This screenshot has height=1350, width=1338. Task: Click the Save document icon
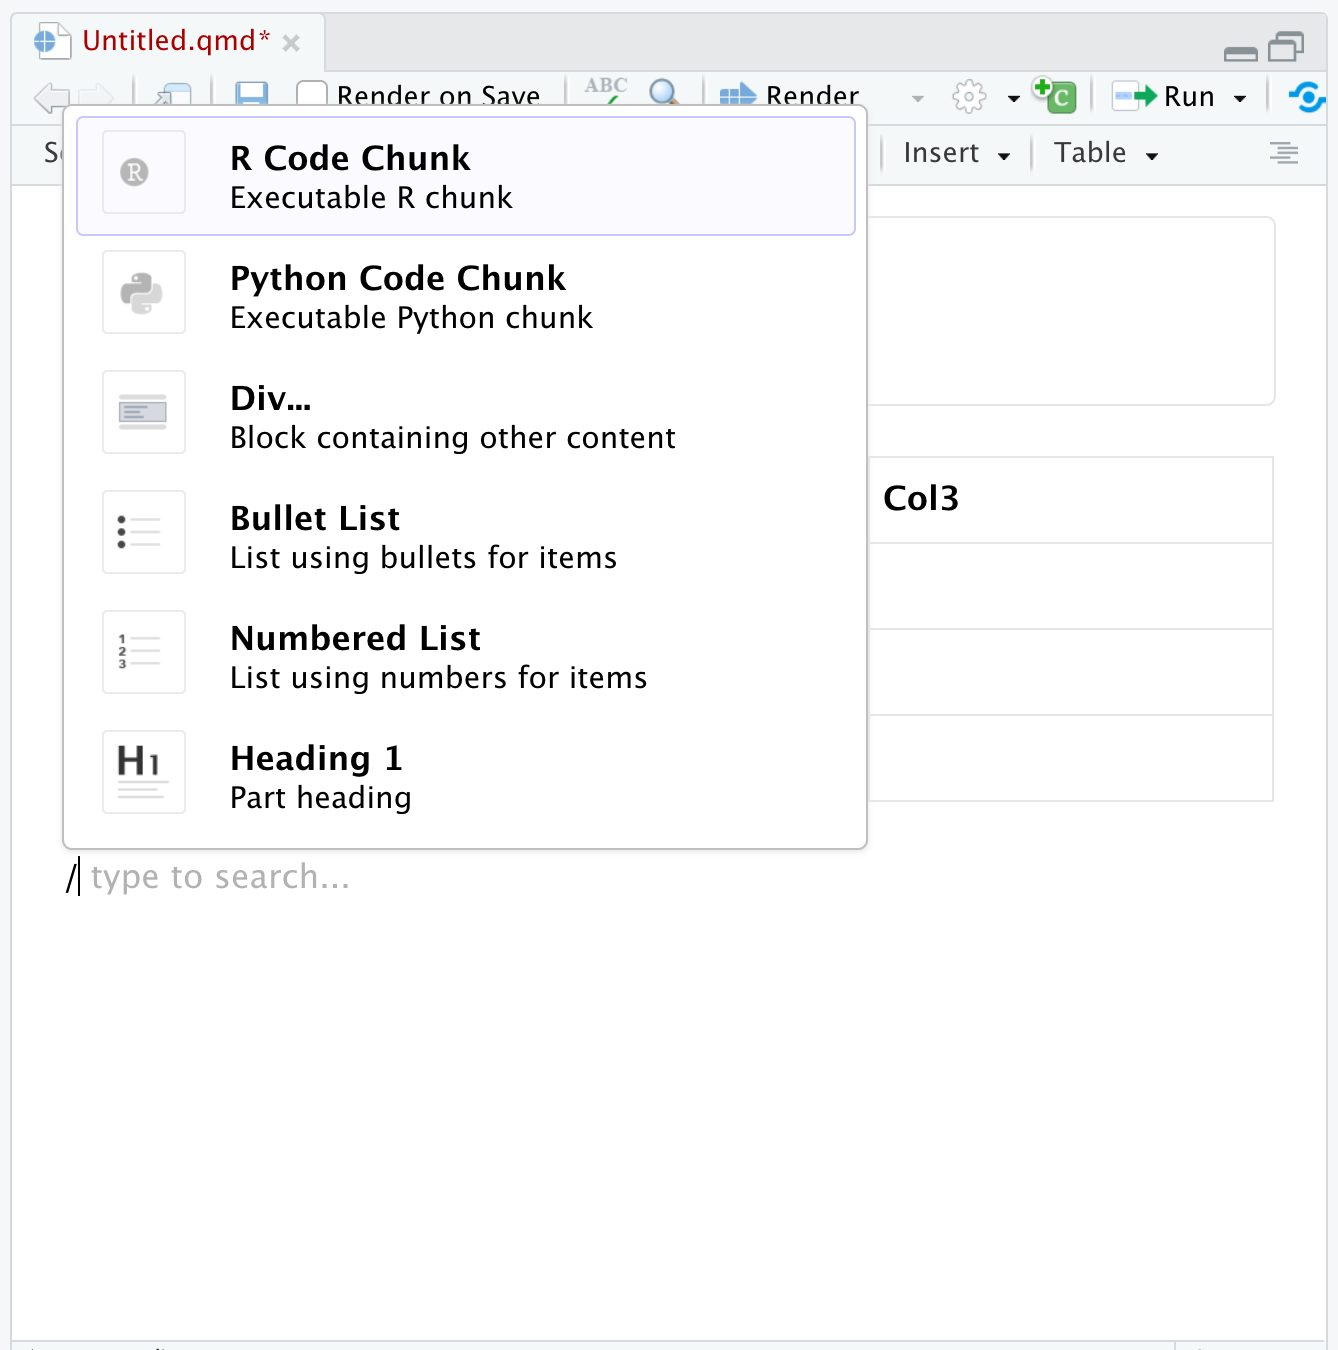click(x=250, y=96)
